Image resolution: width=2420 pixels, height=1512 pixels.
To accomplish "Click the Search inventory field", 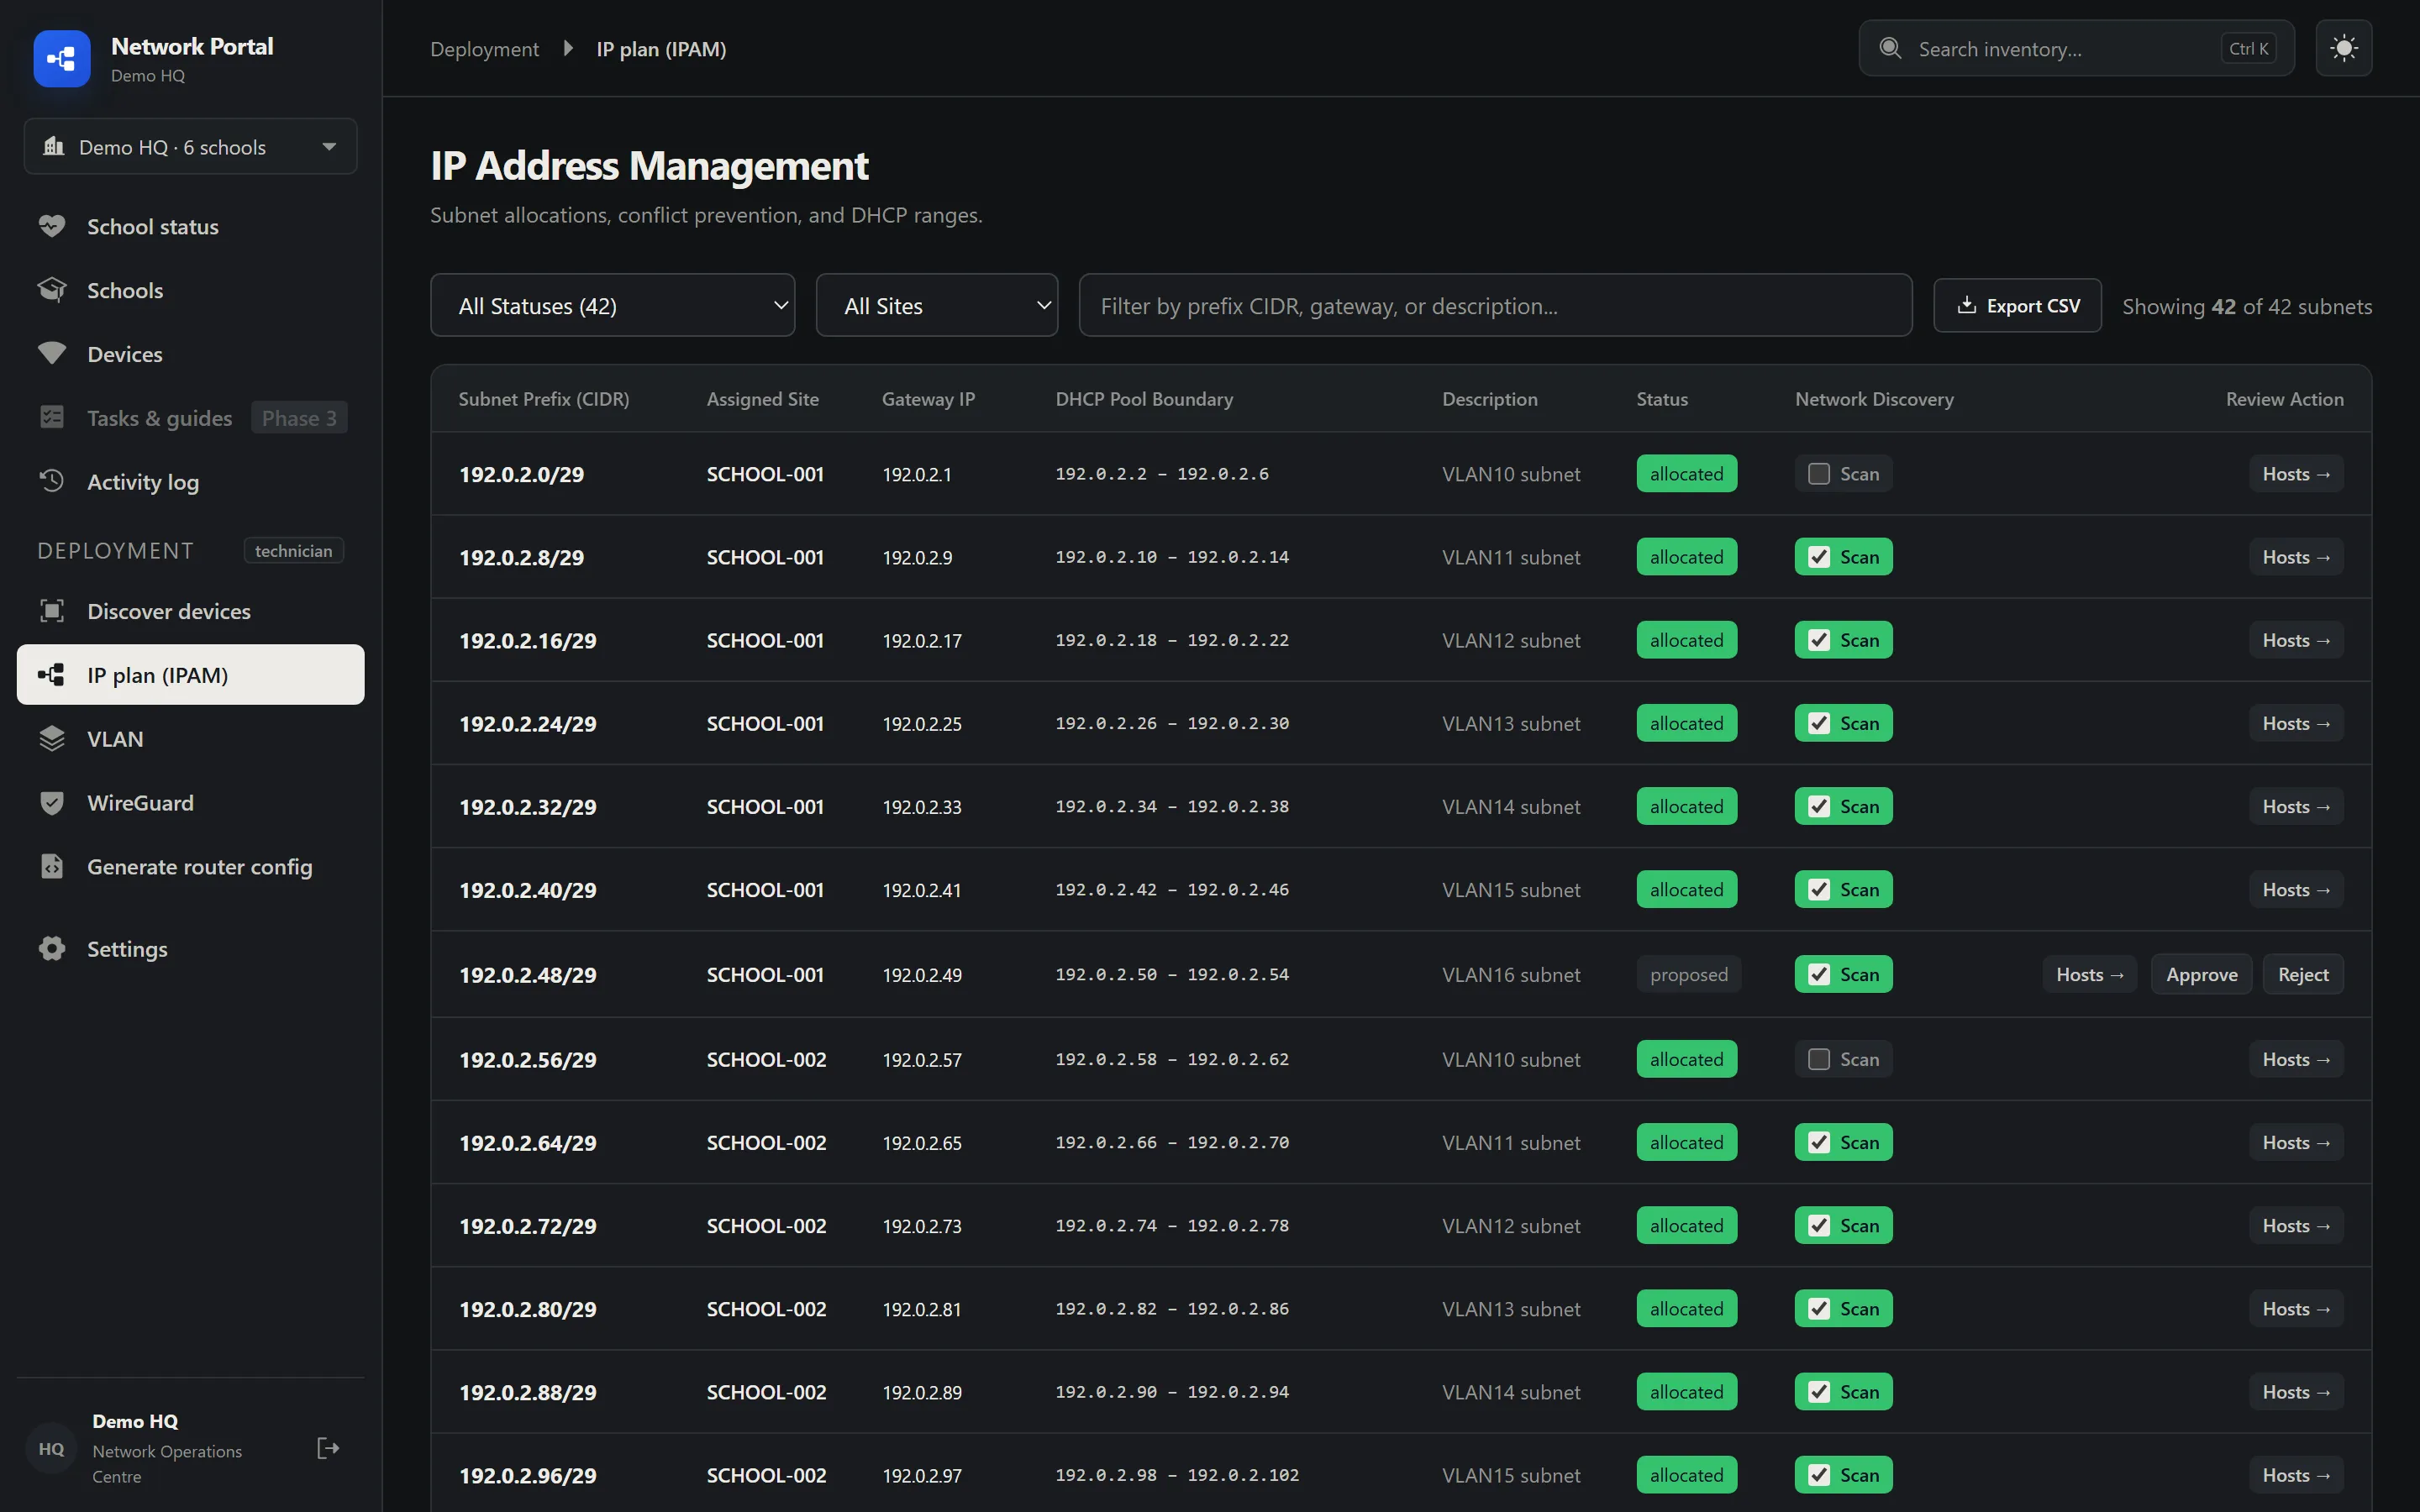I will (x=2076, y=48).
